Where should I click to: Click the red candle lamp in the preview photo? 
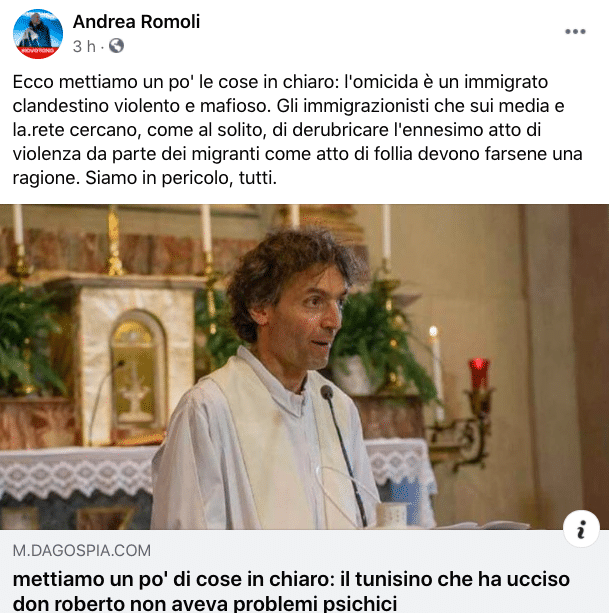tap(479, 374)
